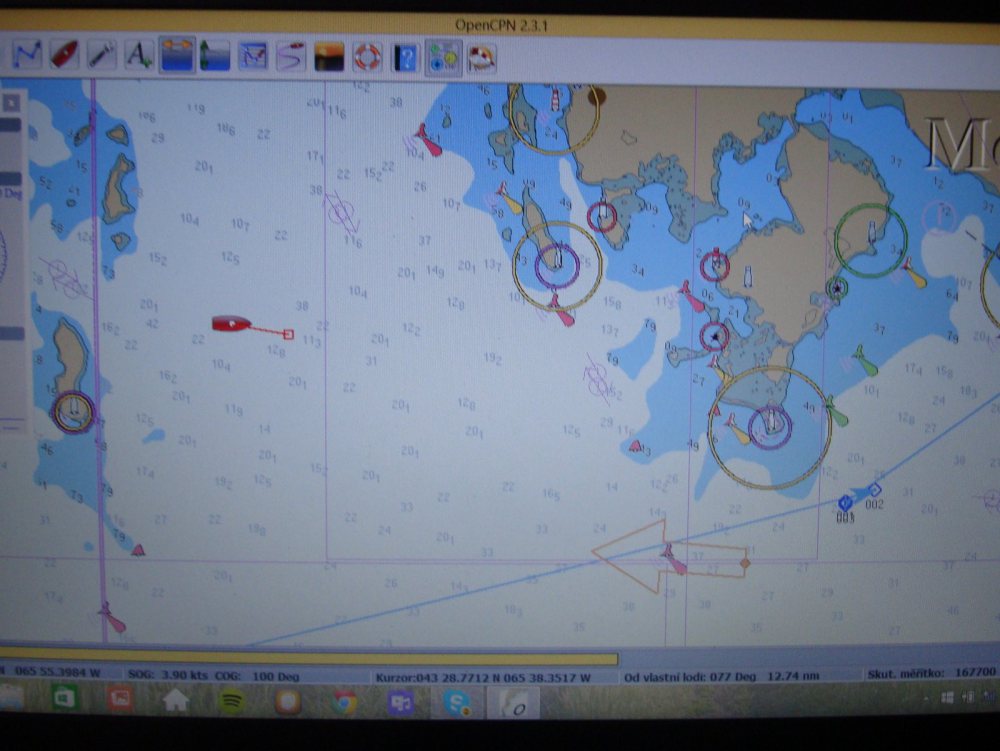Toggle chart text display (A icon)
The height and width of the screenshot is (751, 1000).
[x=138, y=55]
